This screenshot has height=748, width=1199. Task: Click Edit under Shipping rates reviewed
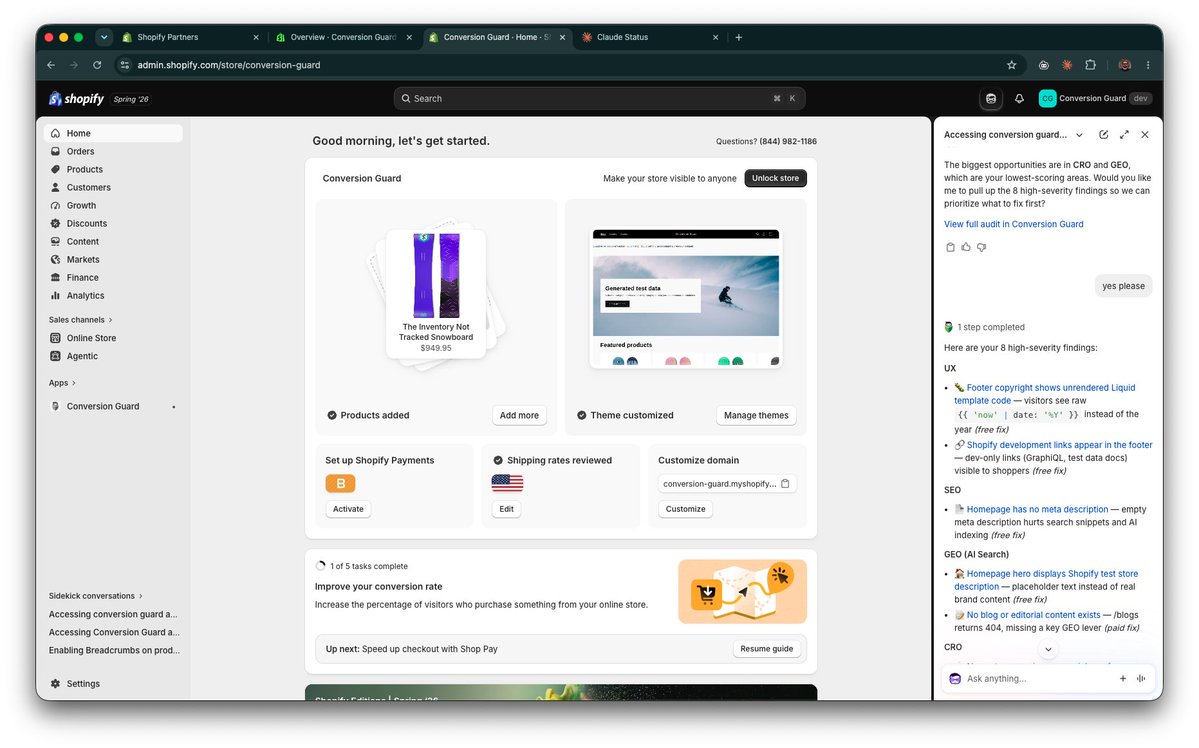pos(506,509)
